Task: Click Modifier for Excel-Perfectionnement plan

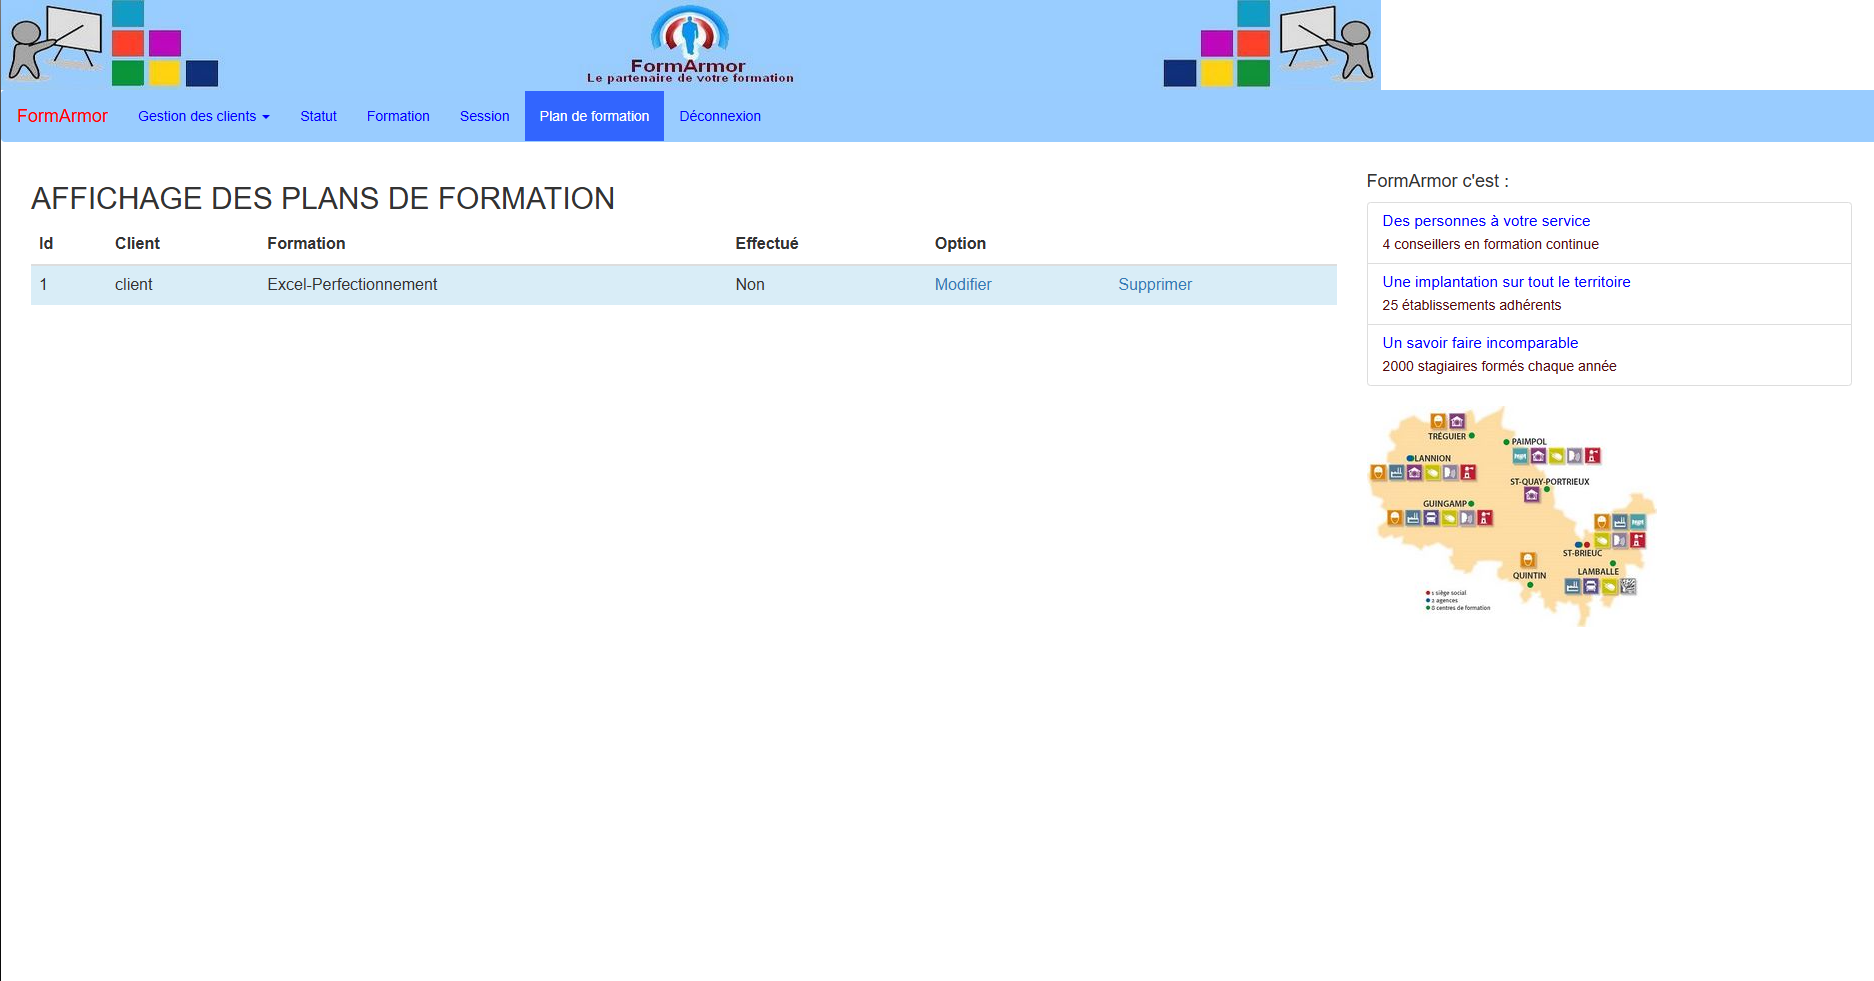Action: (963, 284)
